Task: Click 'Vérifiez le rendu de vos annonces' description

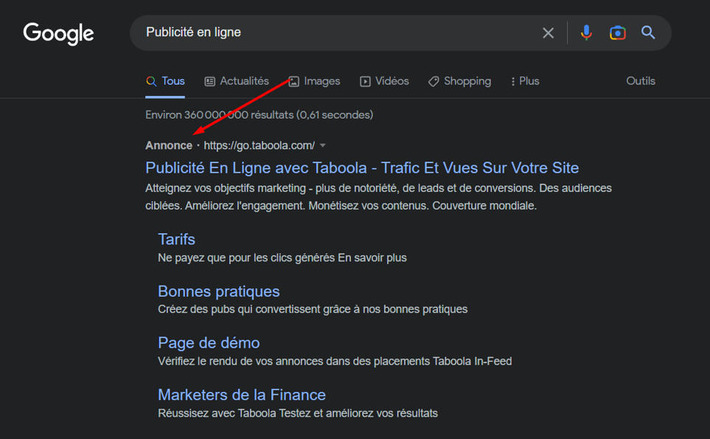Action: click(335, 362)
